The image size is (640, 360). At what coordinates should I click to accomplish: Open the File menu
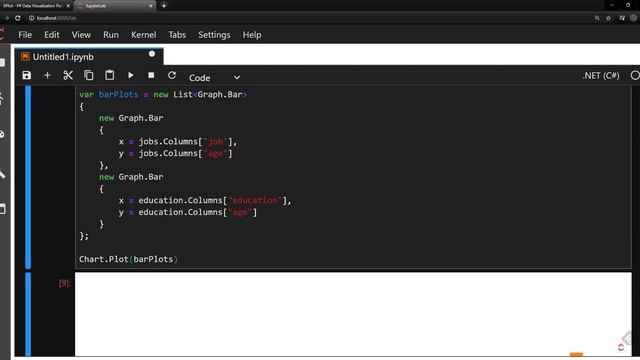pyautogui.click(x=25, y=35)
